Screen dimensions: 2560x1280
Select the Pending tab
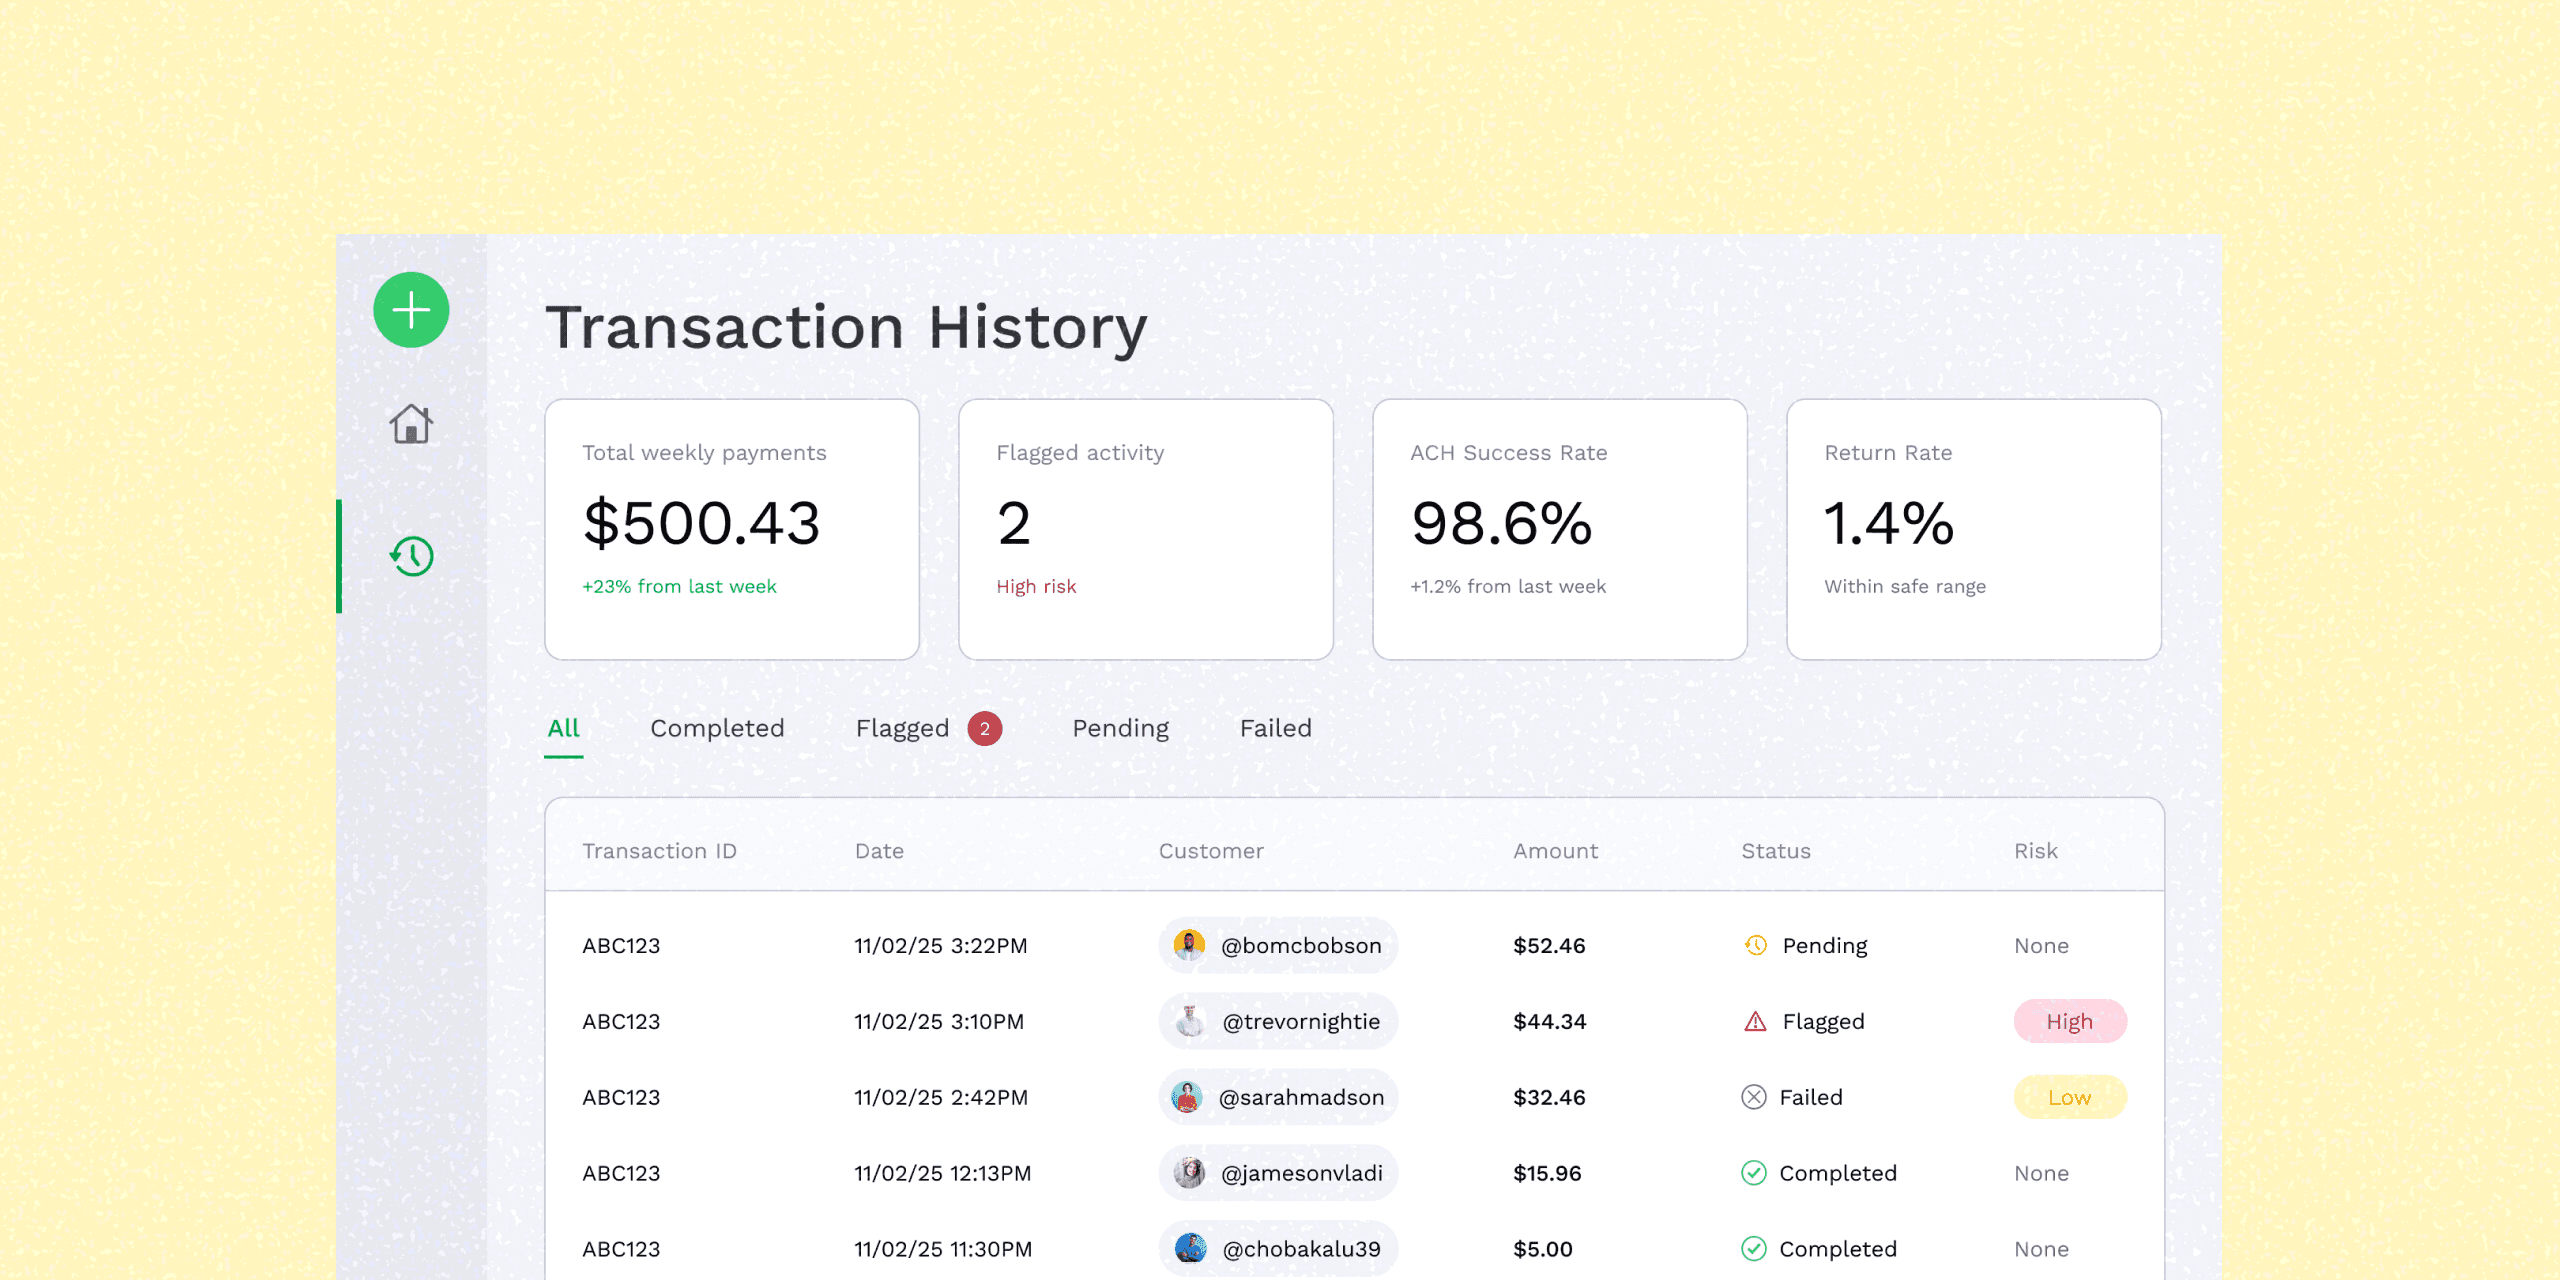pyautogui.click(x=1120, y=729)
